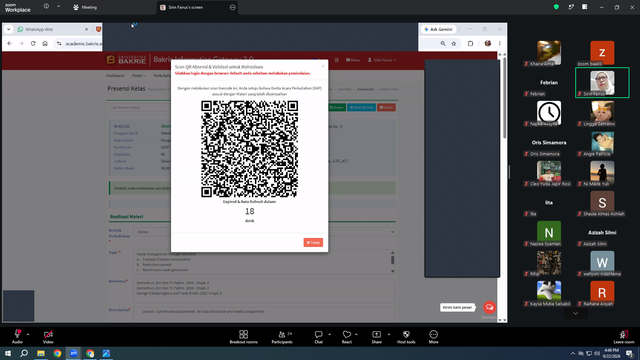
Task: Click the green Simpan button
Action: coord(337,107)
